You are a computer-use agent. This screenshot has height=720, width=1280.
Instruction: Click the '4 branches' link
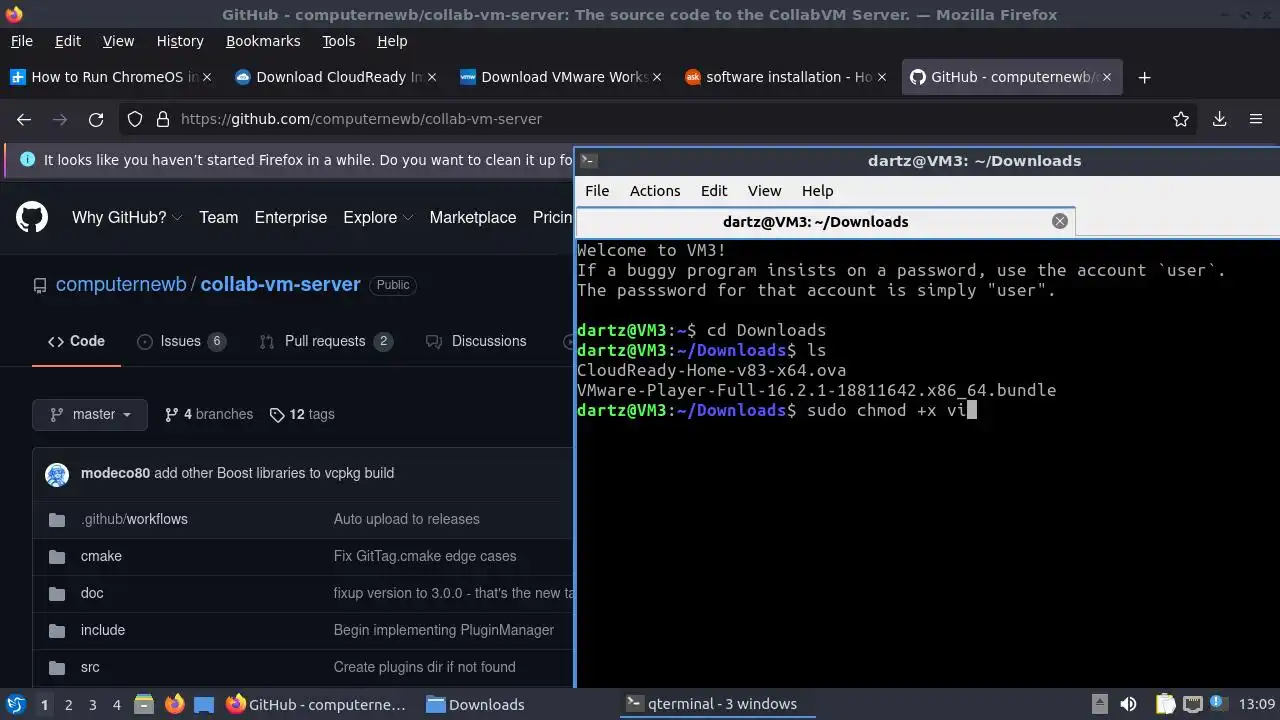click(208, 414)
